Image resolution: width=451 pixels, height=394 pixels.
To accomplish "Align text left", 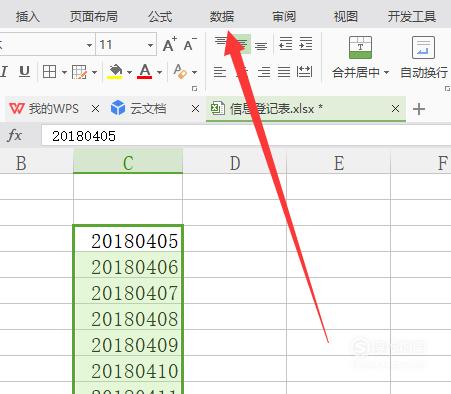I will 220,72.
